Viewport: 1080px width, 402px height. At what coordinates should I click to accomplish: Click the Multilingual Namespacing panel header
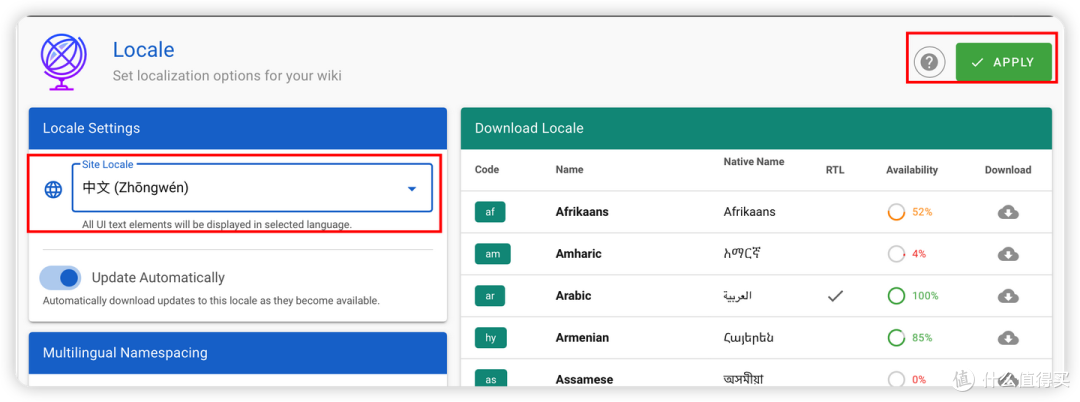coord(238,353)
